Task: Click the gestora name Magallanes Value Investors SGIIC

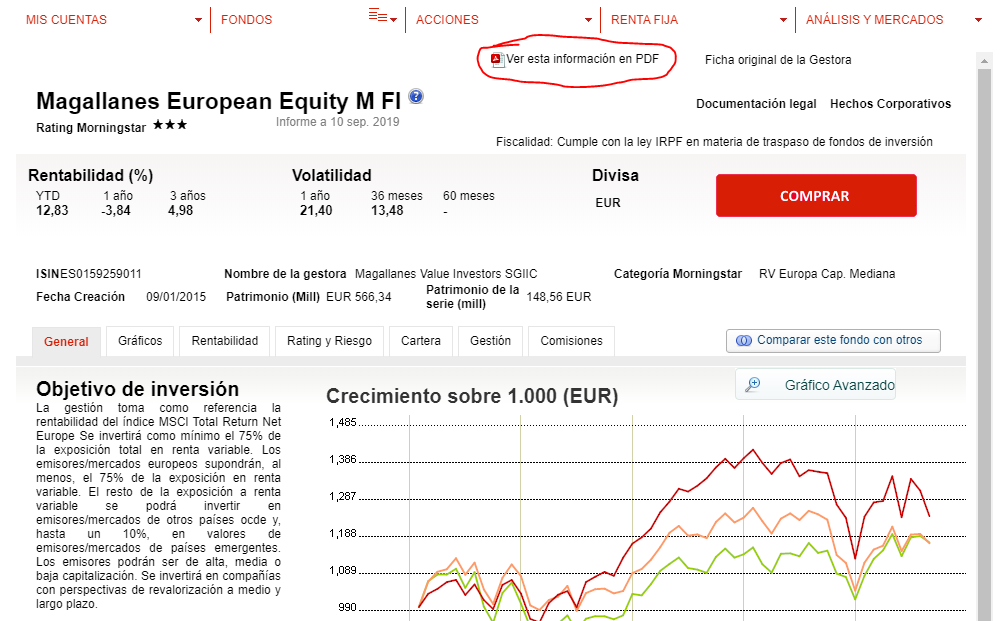Action: coord(446,274)
